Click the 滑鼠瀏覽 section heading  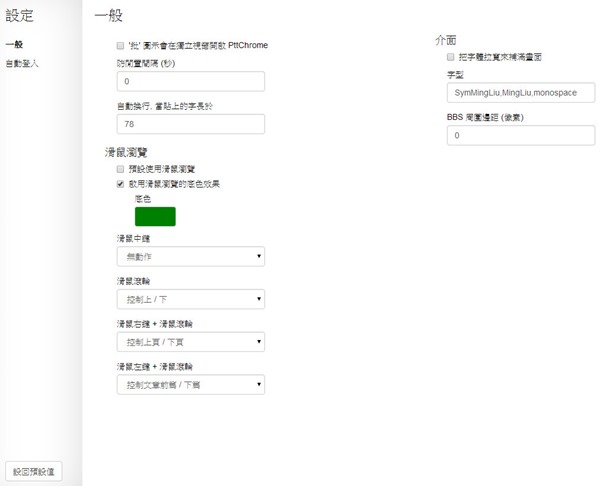point(126,152)
